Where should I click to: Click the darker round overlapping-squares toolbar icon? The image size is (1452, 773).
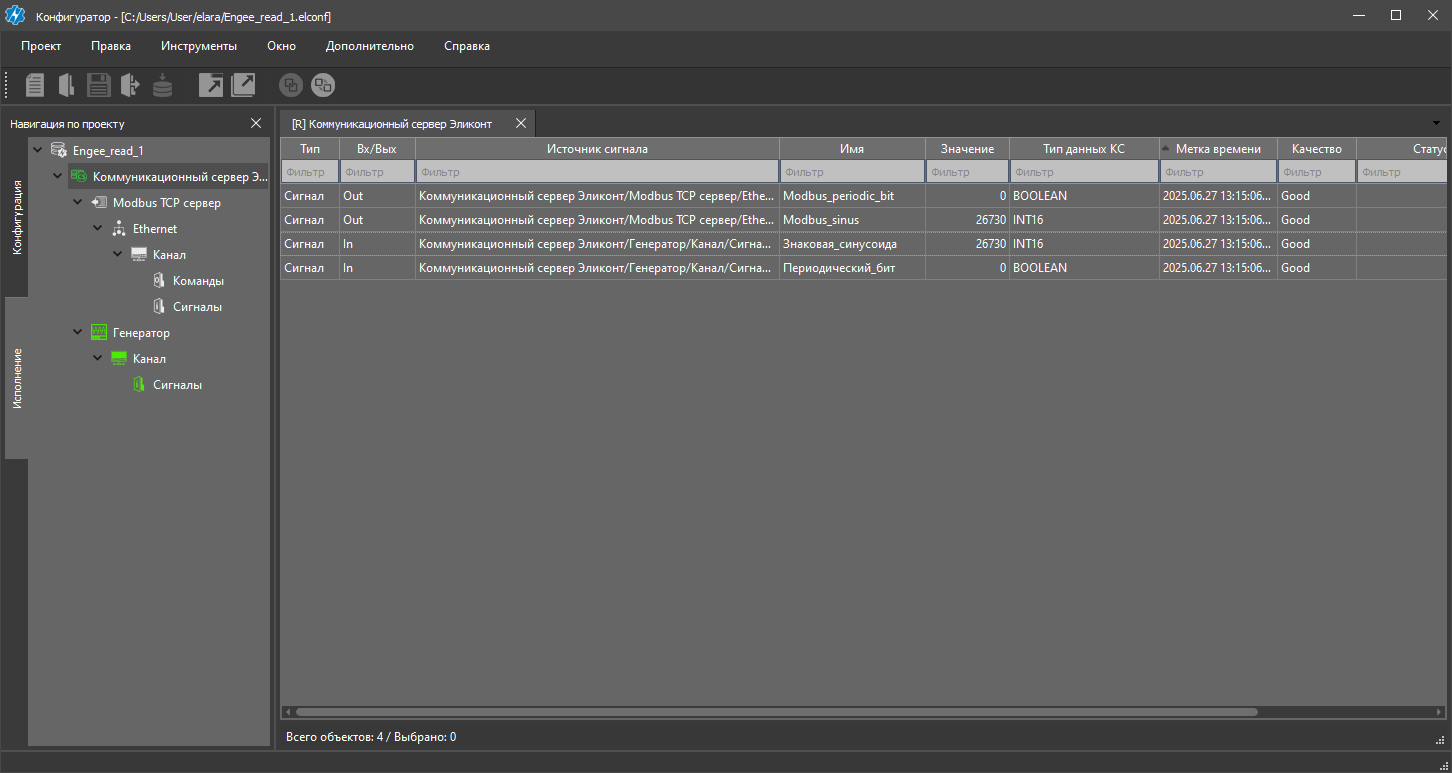[290, 85]
